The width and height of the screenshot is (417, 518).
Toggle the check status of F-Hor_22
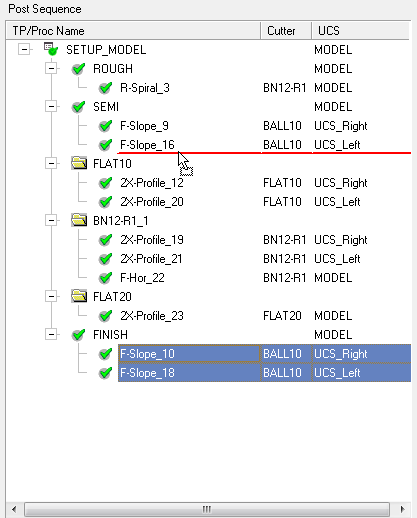pos(106,278)
